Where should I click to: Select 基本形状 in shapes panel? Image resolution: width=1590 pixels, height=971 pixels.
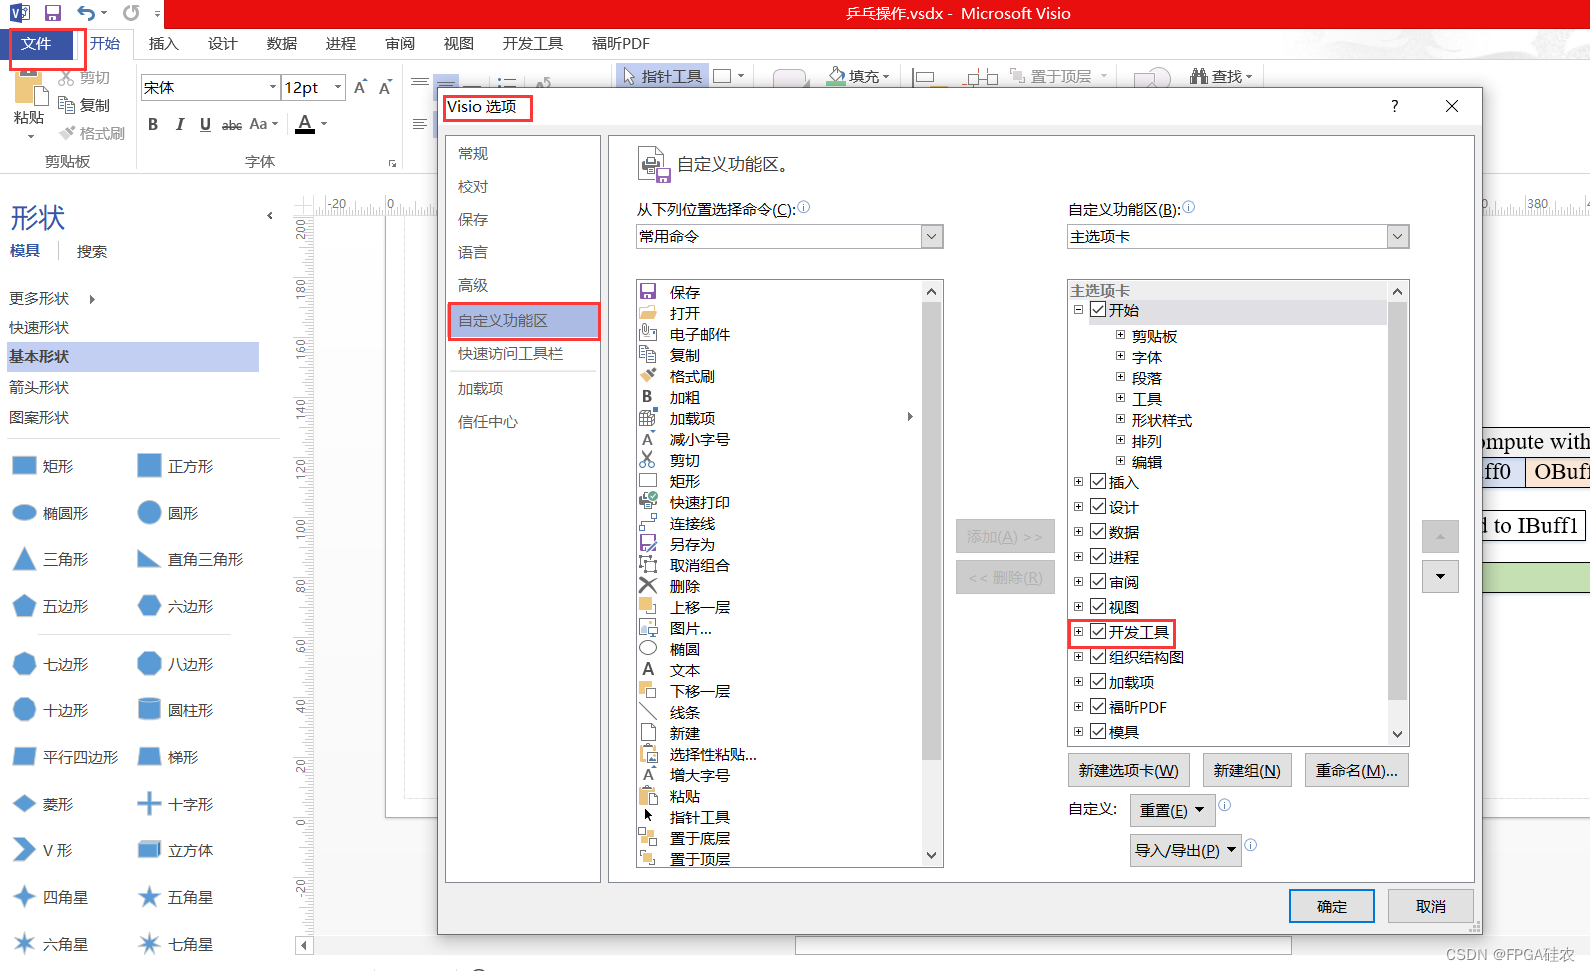(133, 357)
